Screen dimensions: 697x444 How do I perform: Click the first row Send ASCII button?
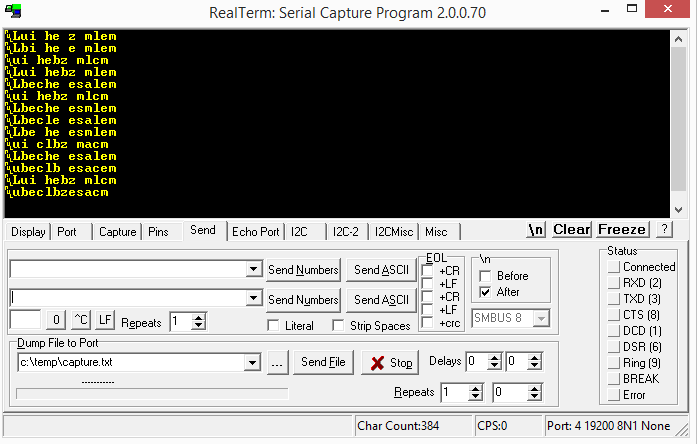381,270
